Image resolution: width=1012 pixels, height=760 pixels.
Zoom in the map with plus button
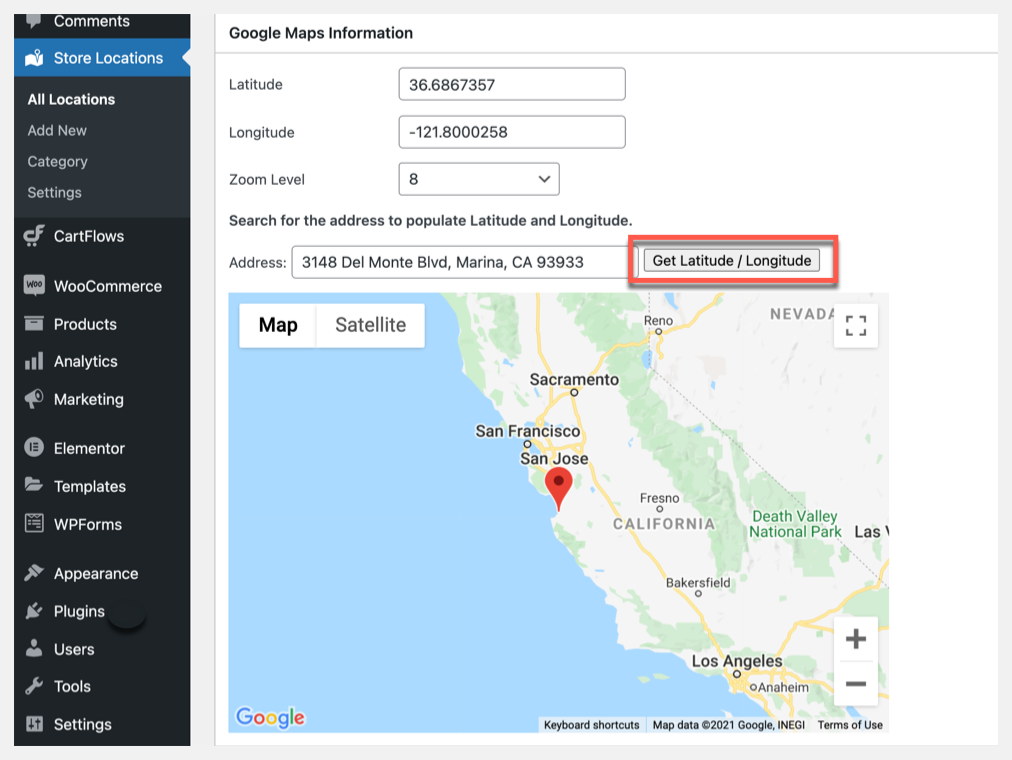[x=855, y=639]
